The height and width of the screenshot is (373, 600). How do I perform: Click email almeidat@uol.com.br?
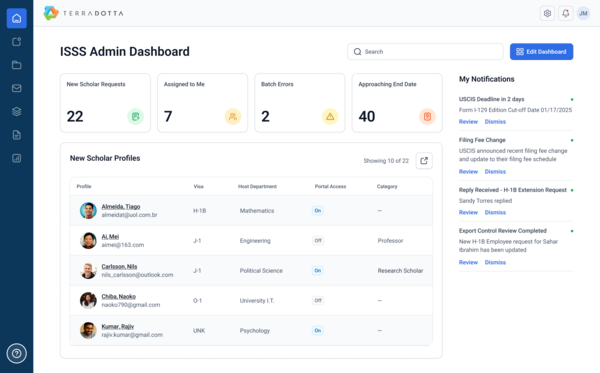coord(129,215)
